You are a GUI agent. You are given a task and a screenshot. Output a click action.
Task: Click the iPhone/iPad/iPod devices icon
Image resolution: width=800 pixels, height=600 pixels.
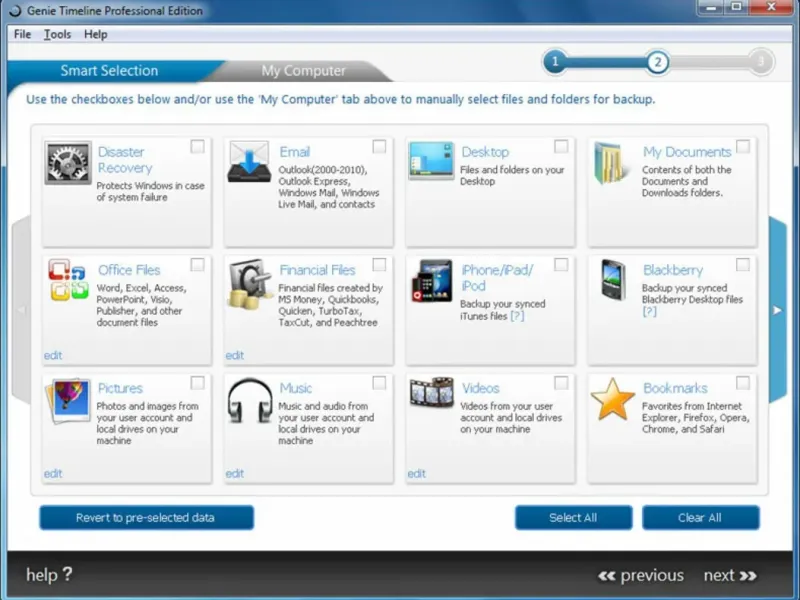[432, 281]
